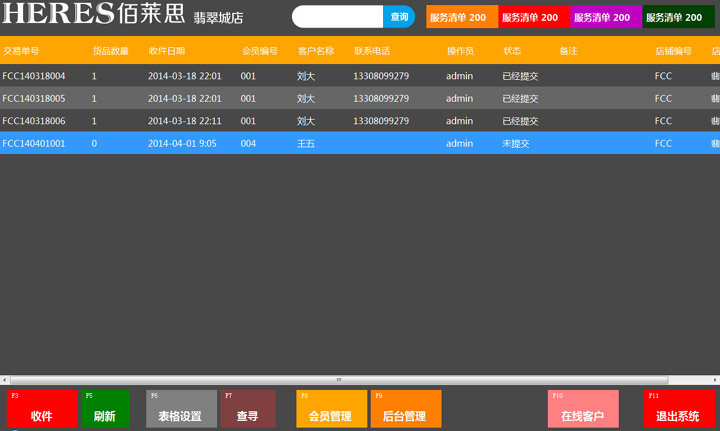Image resolution: width=720 pixels, height=431 pixels.
Task: Click the 查寻 search tile
Action: [247, 409]
